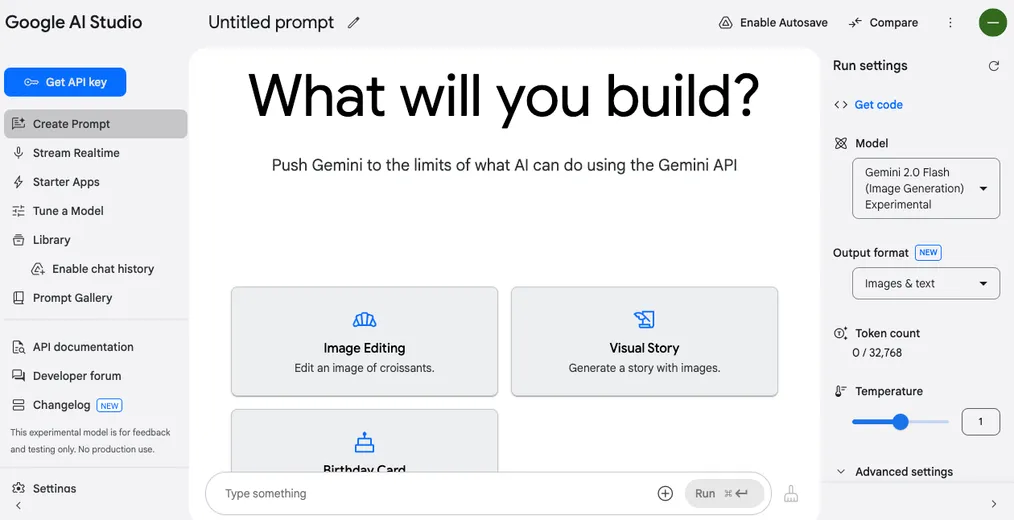Open the green account avatar

coord(992,23)
